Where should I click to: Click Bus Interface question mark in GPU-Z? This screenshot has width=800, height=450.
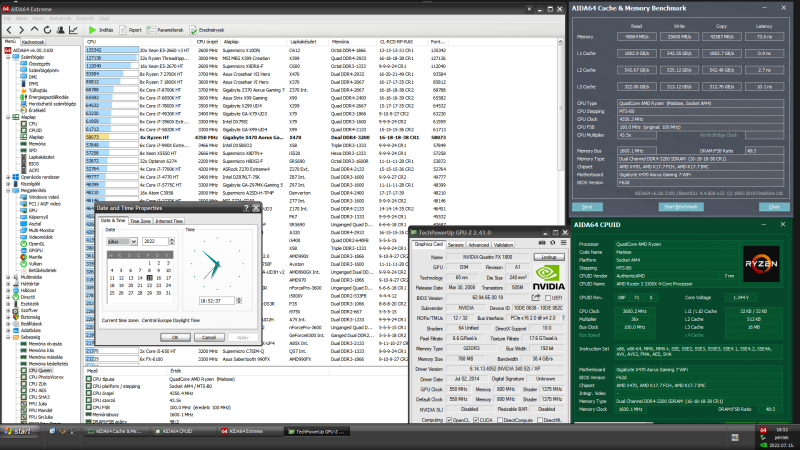(563, 318)
